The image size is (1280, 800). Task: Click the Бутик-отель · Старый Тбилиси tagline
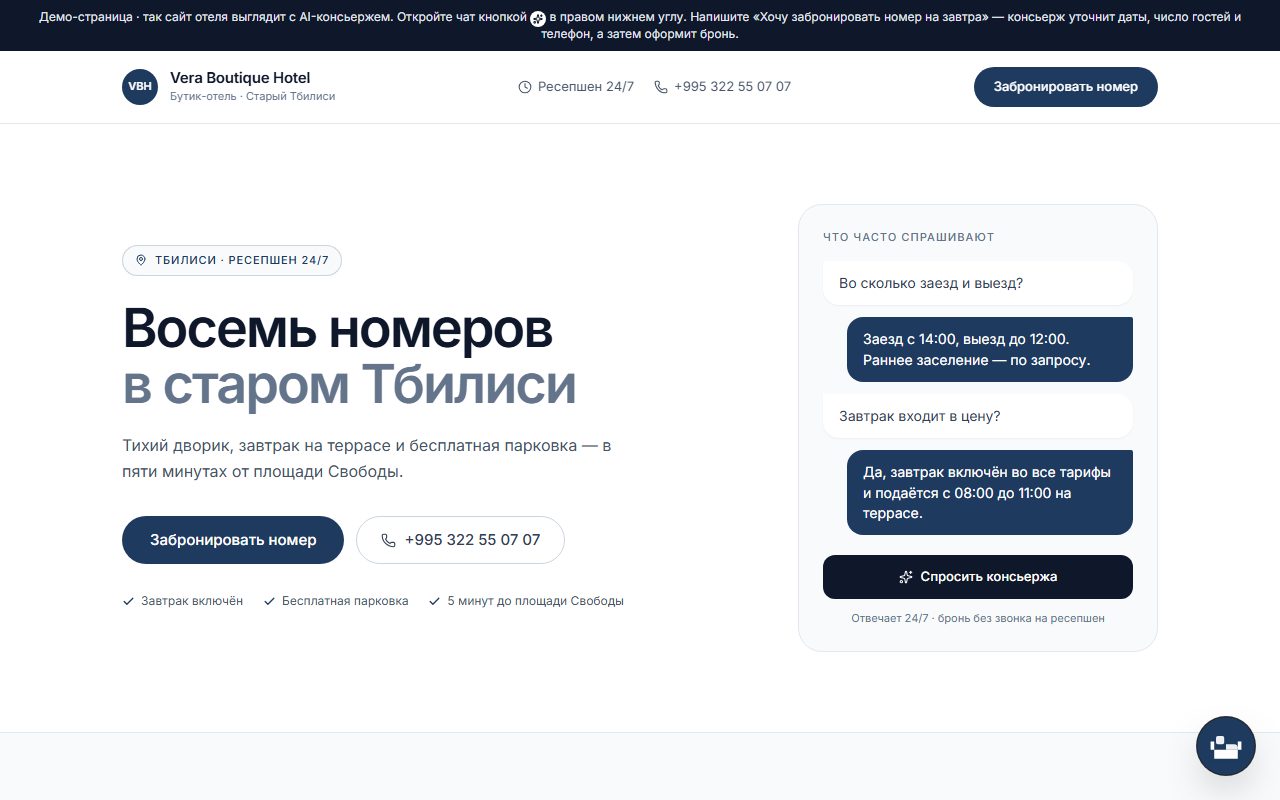pyautogui.click(x=253, y=96)
